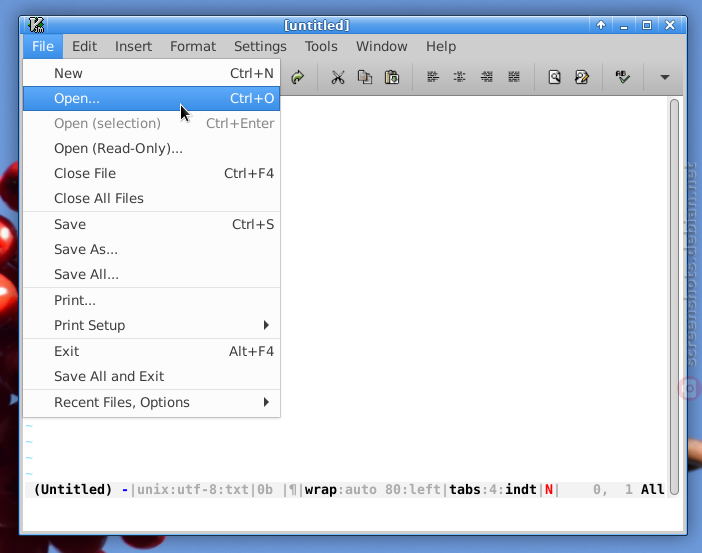Click the Paste clipboard icon

tap(392, 77)
